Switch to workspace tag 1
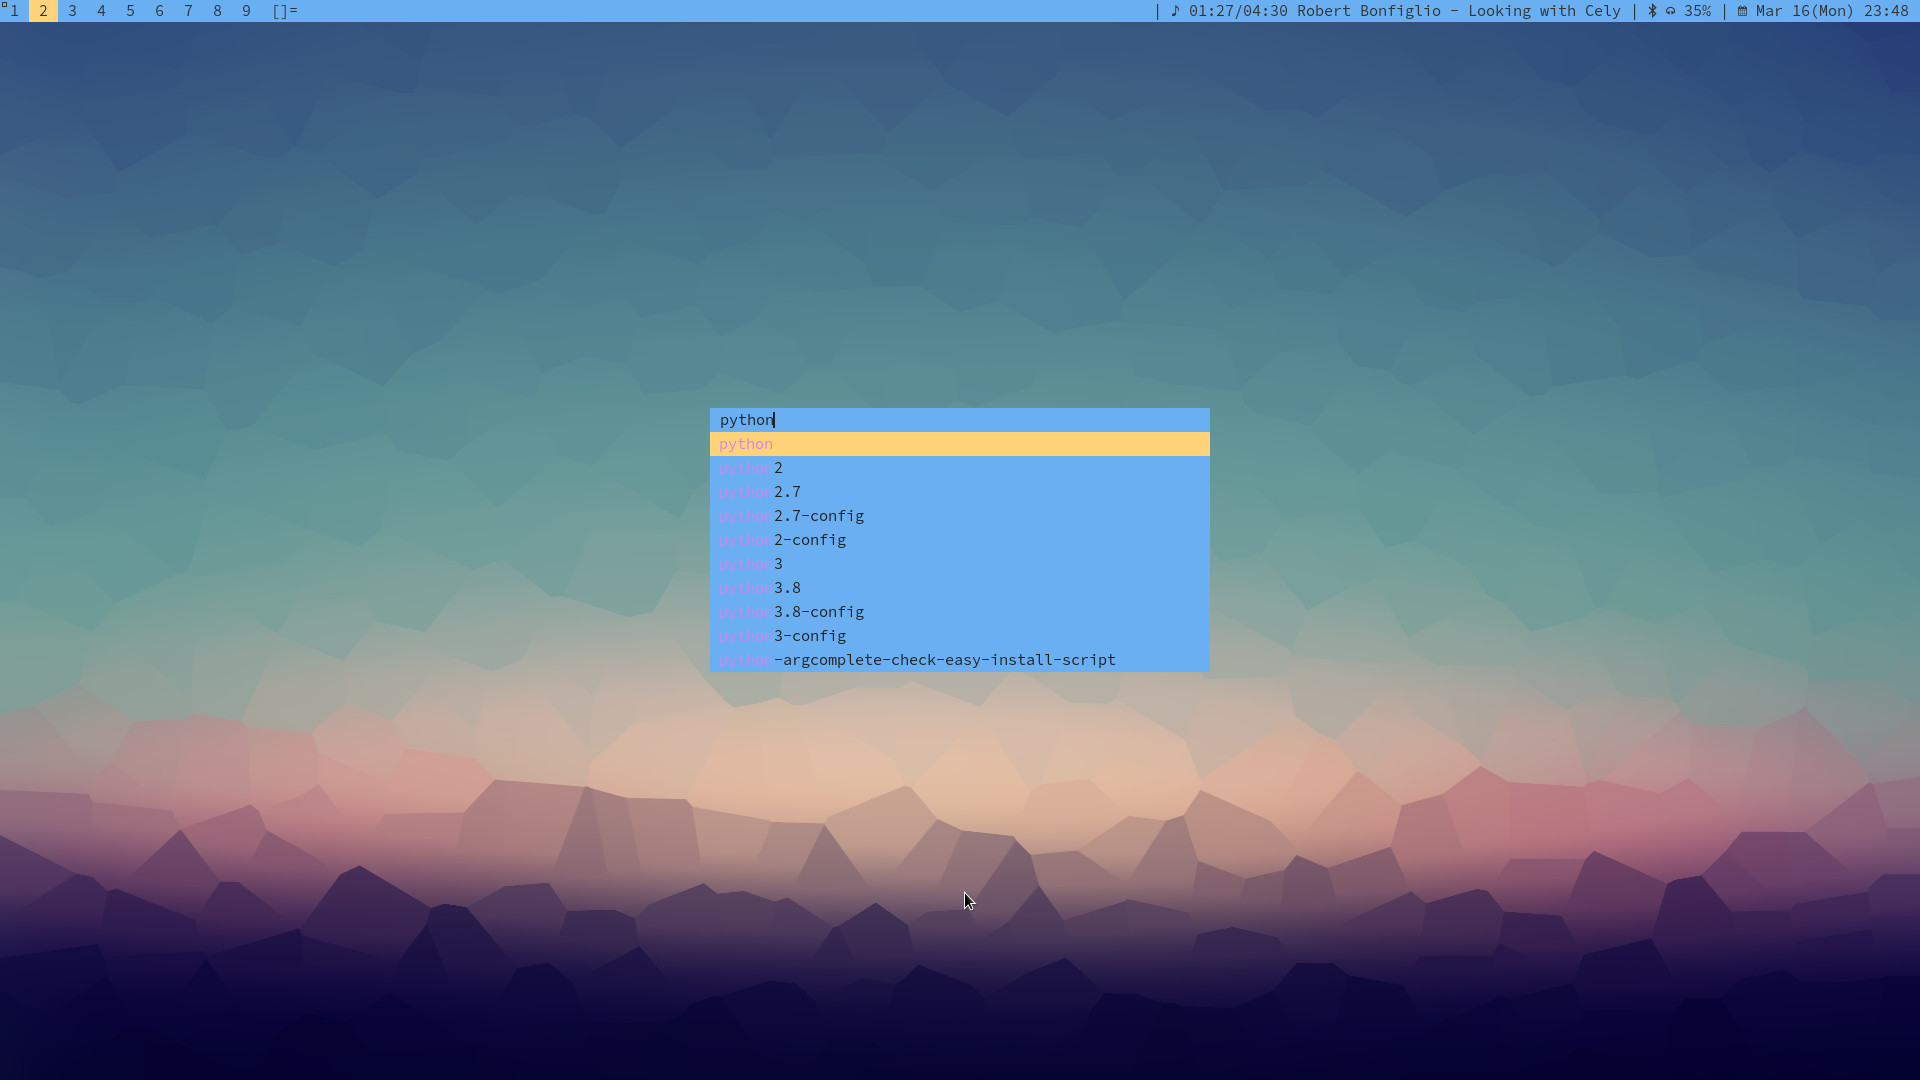The height and width of the screenshot is (1080, 1920). click(14, 11)
